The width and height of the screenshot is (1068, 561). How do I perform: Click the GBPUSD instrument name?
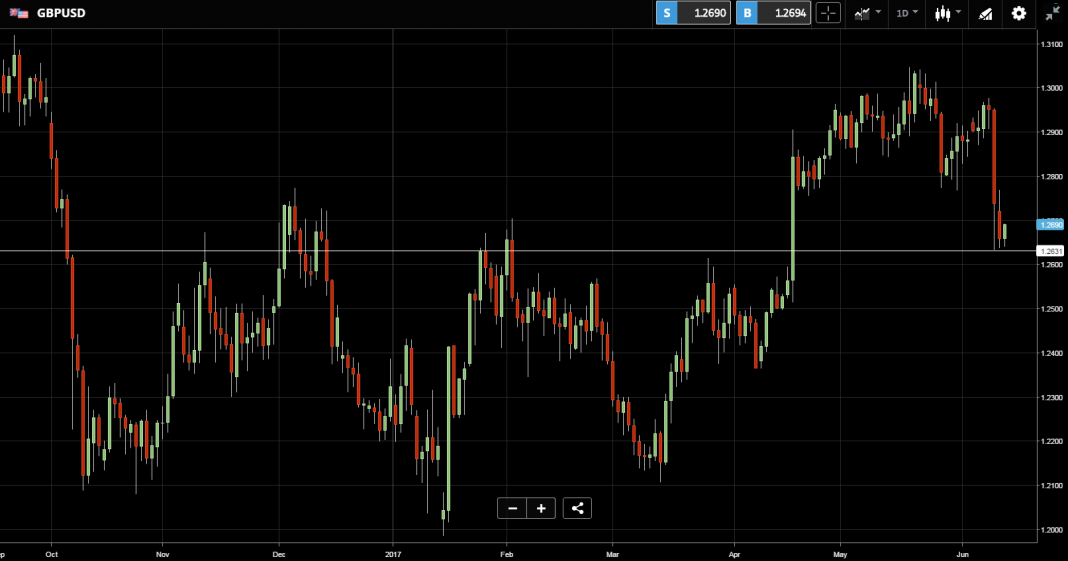(x=61, y=13)
